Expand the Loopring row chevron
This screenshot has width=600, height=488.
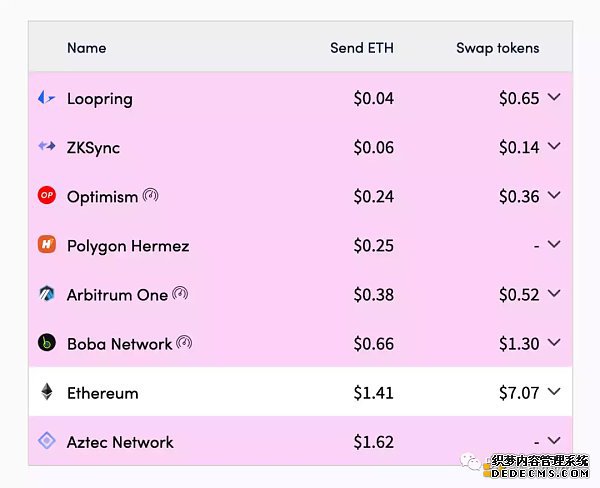(554, 97)
